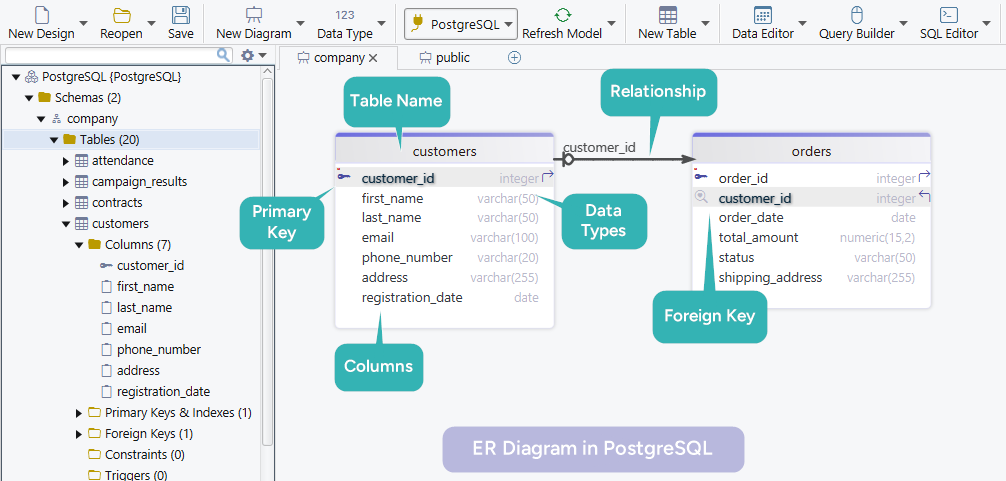Screen dimensions: 1006x481
Task: Open the New Table dropdown arrow
Action: click(706, 24)
